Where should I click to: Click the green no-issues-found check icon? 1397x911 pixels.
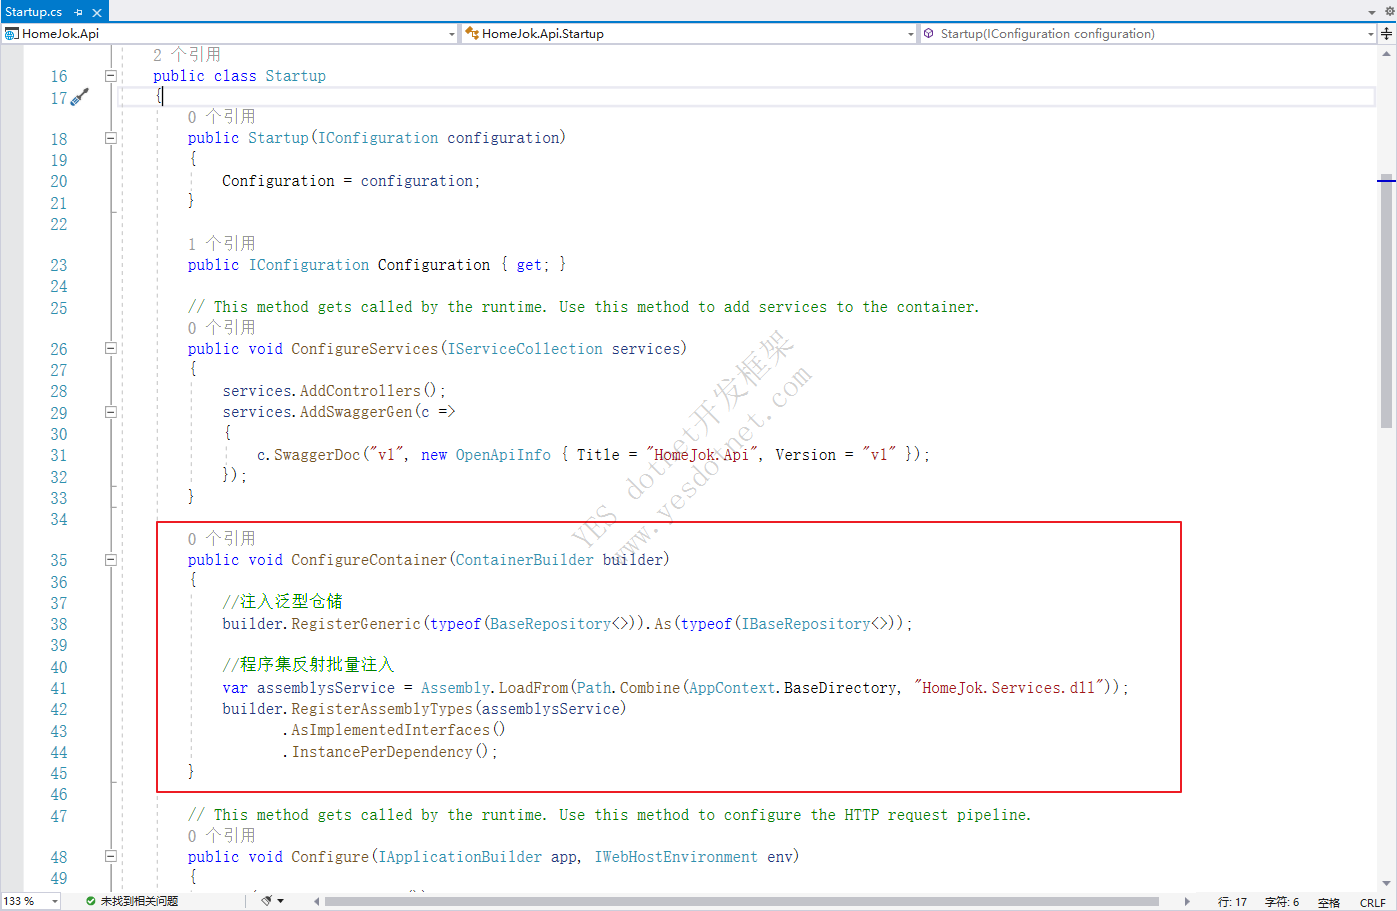pyautogui.click(x=91, y=901)
